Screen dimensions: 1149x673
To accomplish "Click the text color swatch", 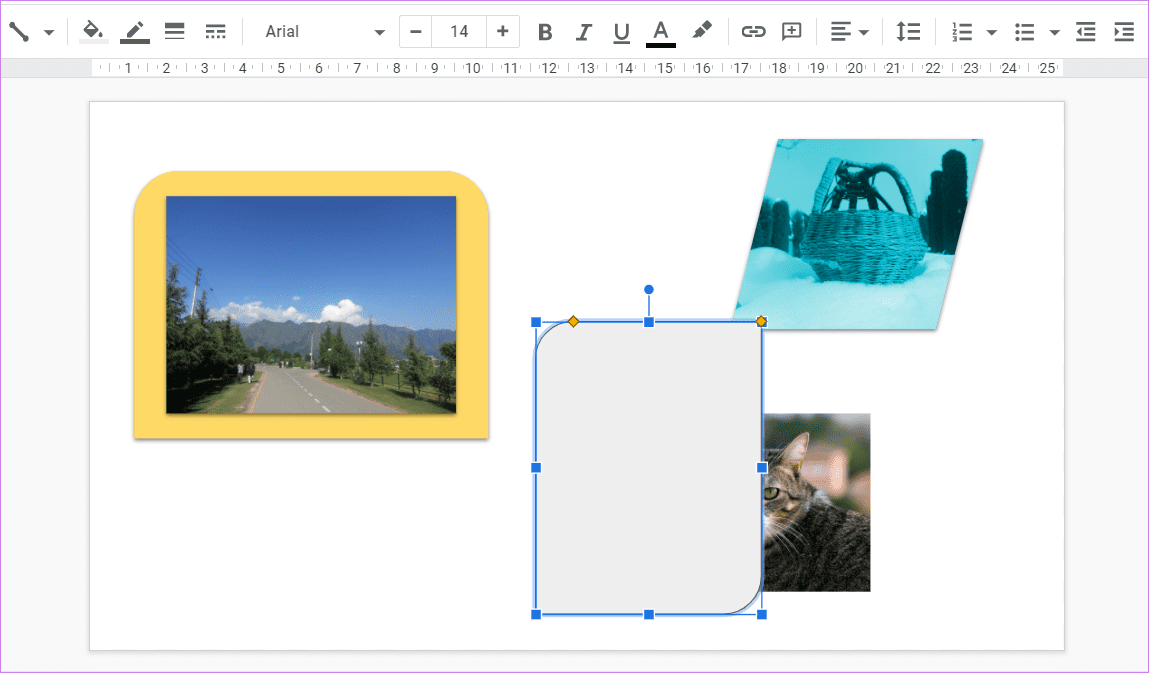I will [x=660, y=31].
